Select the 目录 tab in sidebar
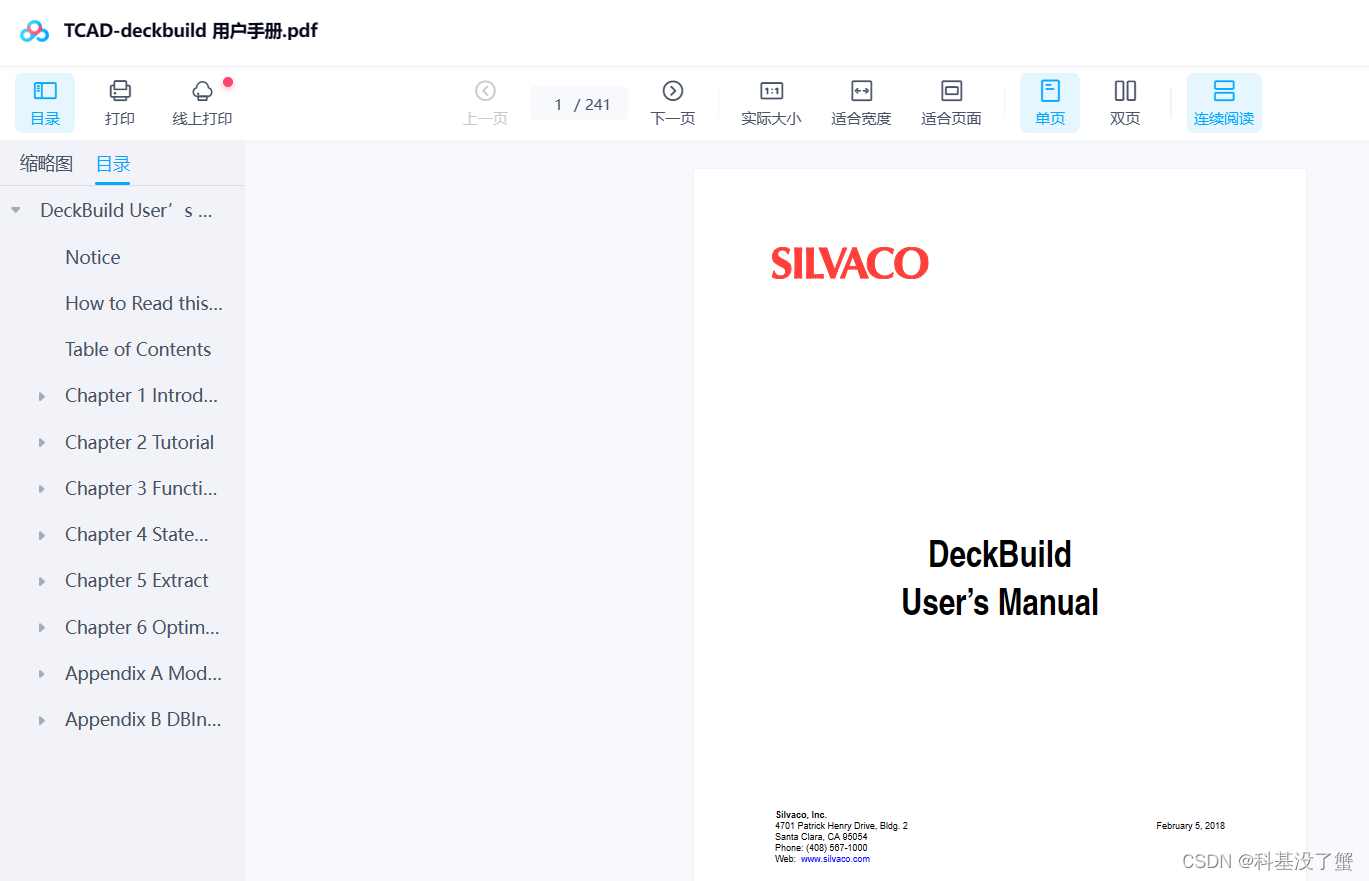Image resolution: width=1369 pixels, height=881 pixels. point(113,164)
